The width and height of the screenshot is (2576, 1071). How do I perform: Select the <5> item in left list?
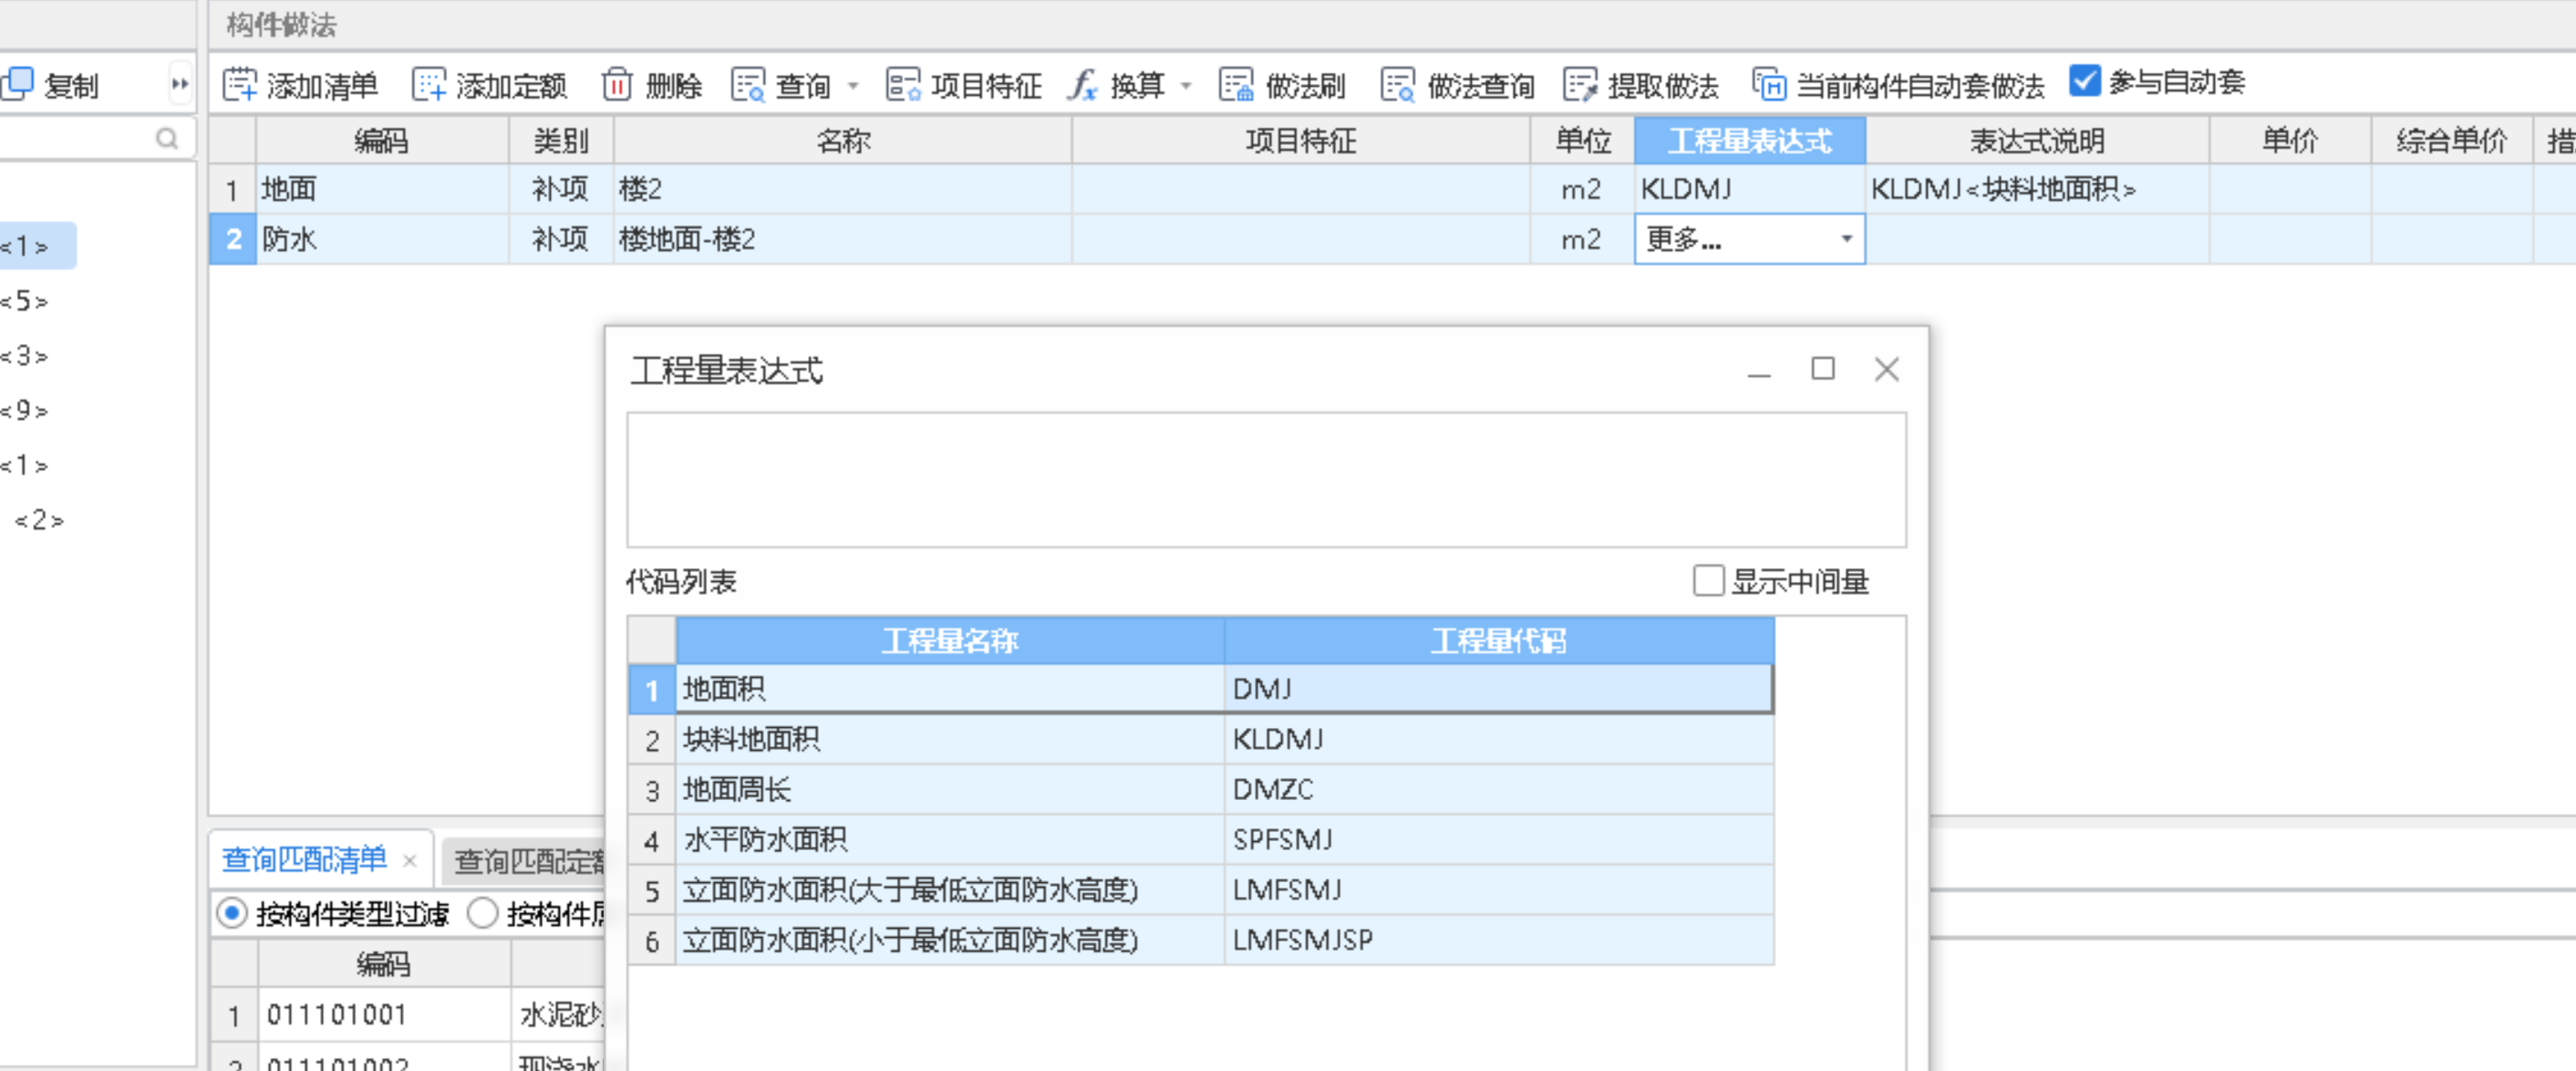pos(25,301)
